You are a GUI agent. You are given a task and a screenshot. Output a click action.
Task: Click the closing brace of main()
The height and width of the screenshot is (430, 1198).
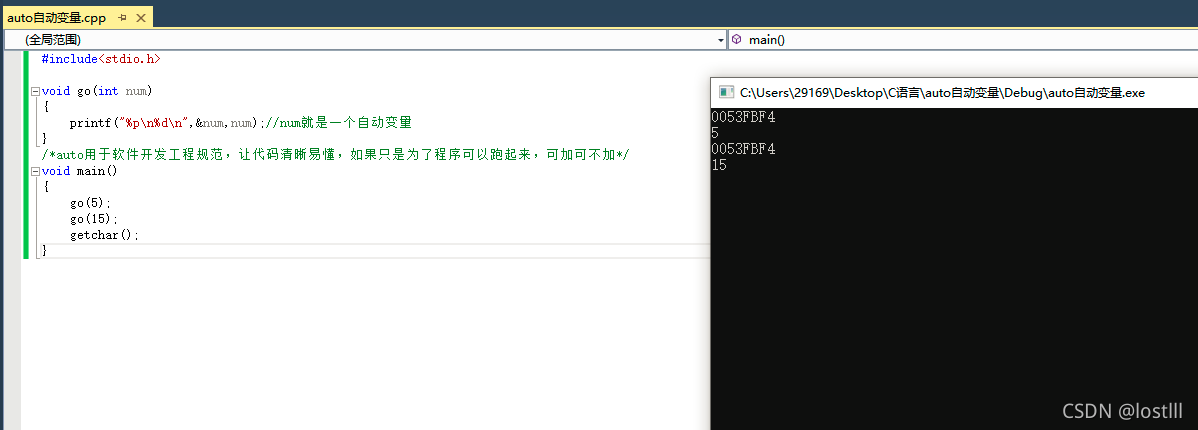point(44,251)
